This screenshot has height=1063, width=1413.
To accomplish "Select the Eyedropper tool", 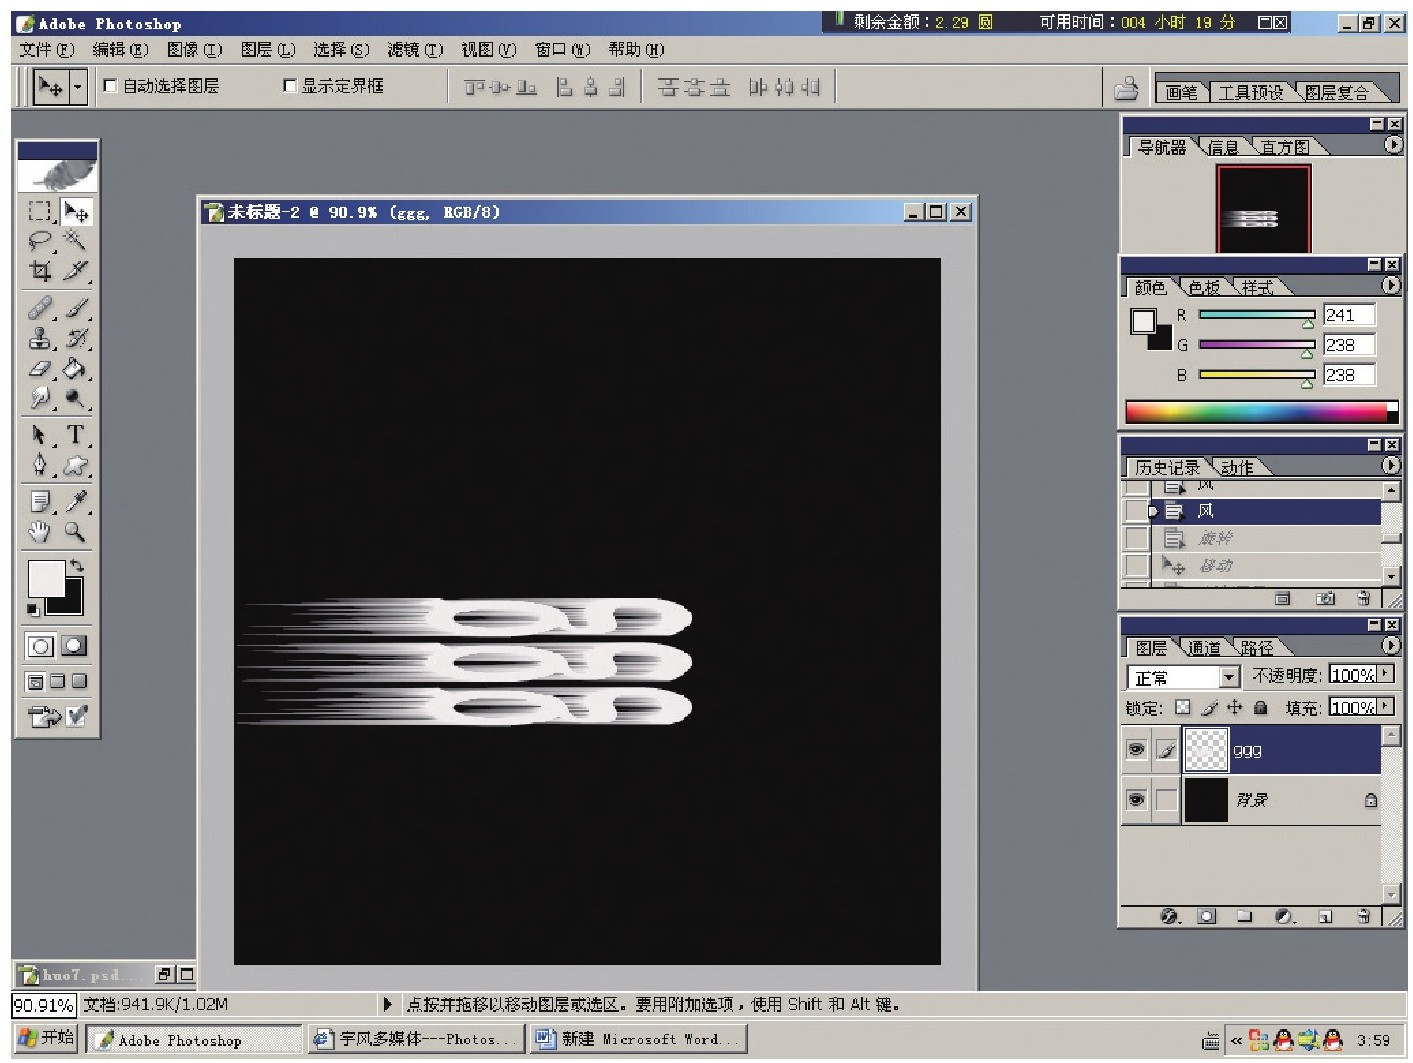I will (75, 502).
